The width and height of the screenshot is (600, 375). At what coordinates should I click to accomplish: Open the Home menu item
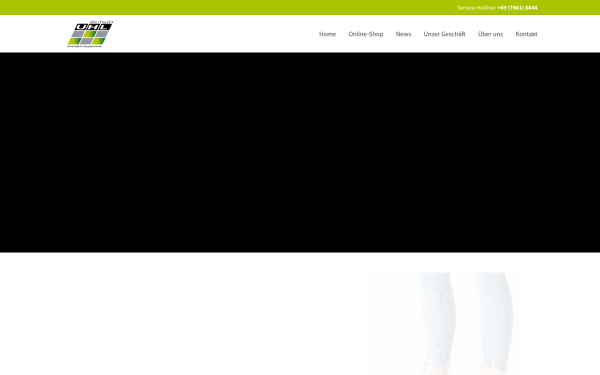[327, 34]
